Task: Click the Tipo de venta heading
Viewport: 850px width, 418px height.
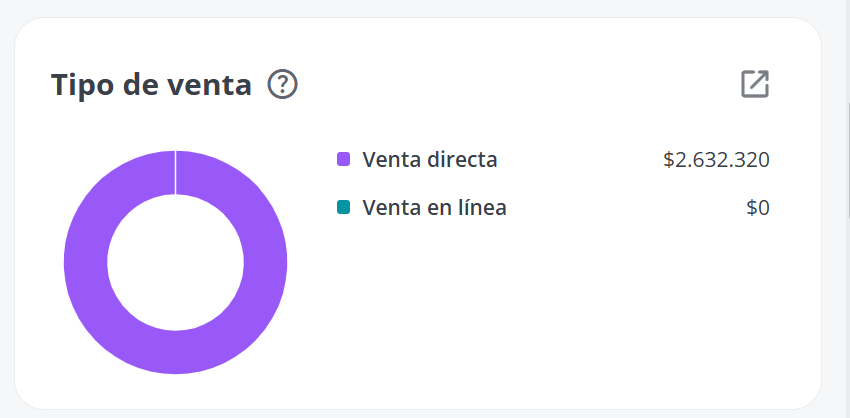Action: pos(151,86)
